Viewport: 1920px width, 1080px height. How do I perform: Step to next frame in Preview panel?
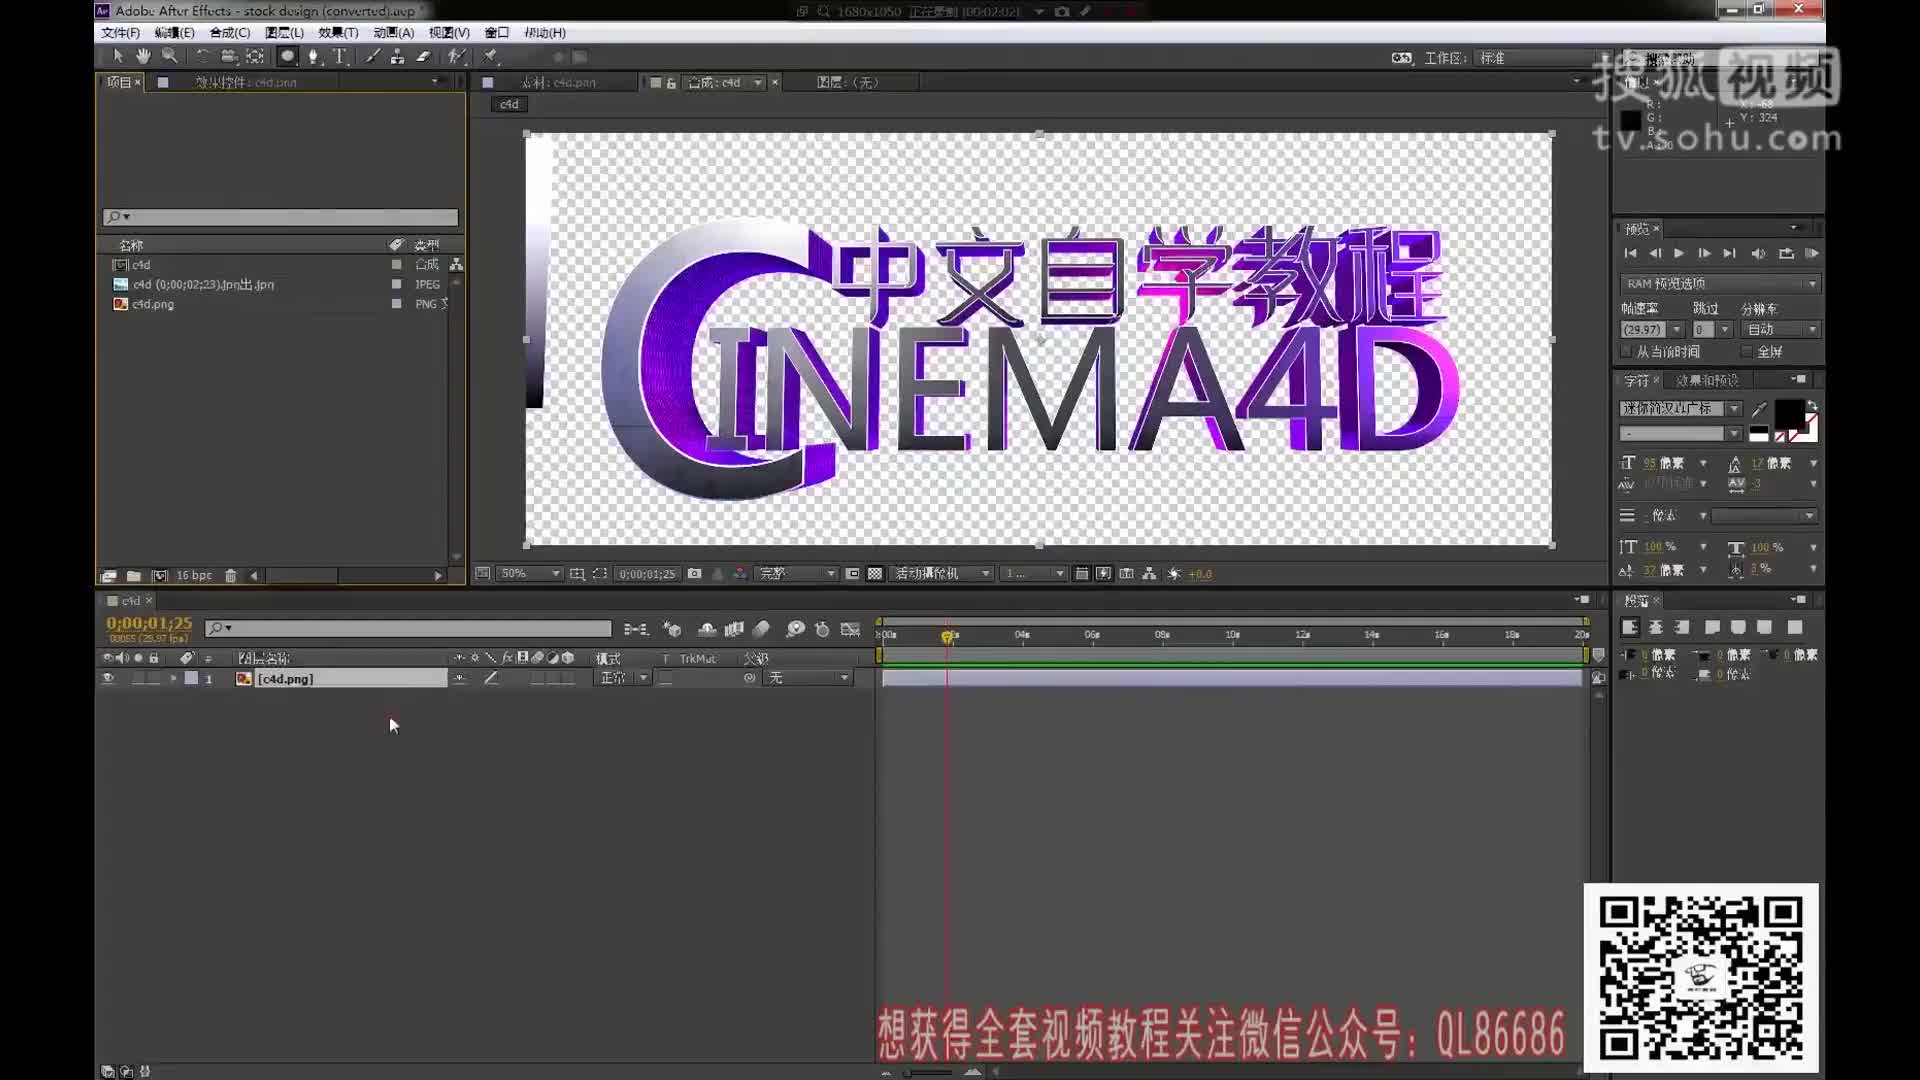click(x=1704, y=253)
